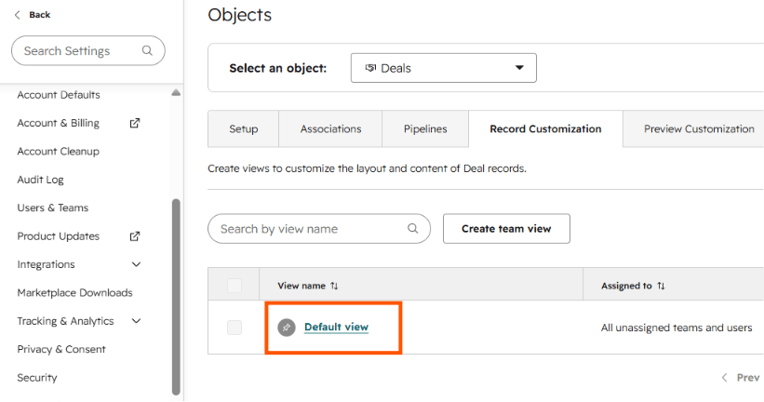Focus the Search by view name field
Image resolution: width=764 pixels, height=402 pixels.
pos(319,229)
